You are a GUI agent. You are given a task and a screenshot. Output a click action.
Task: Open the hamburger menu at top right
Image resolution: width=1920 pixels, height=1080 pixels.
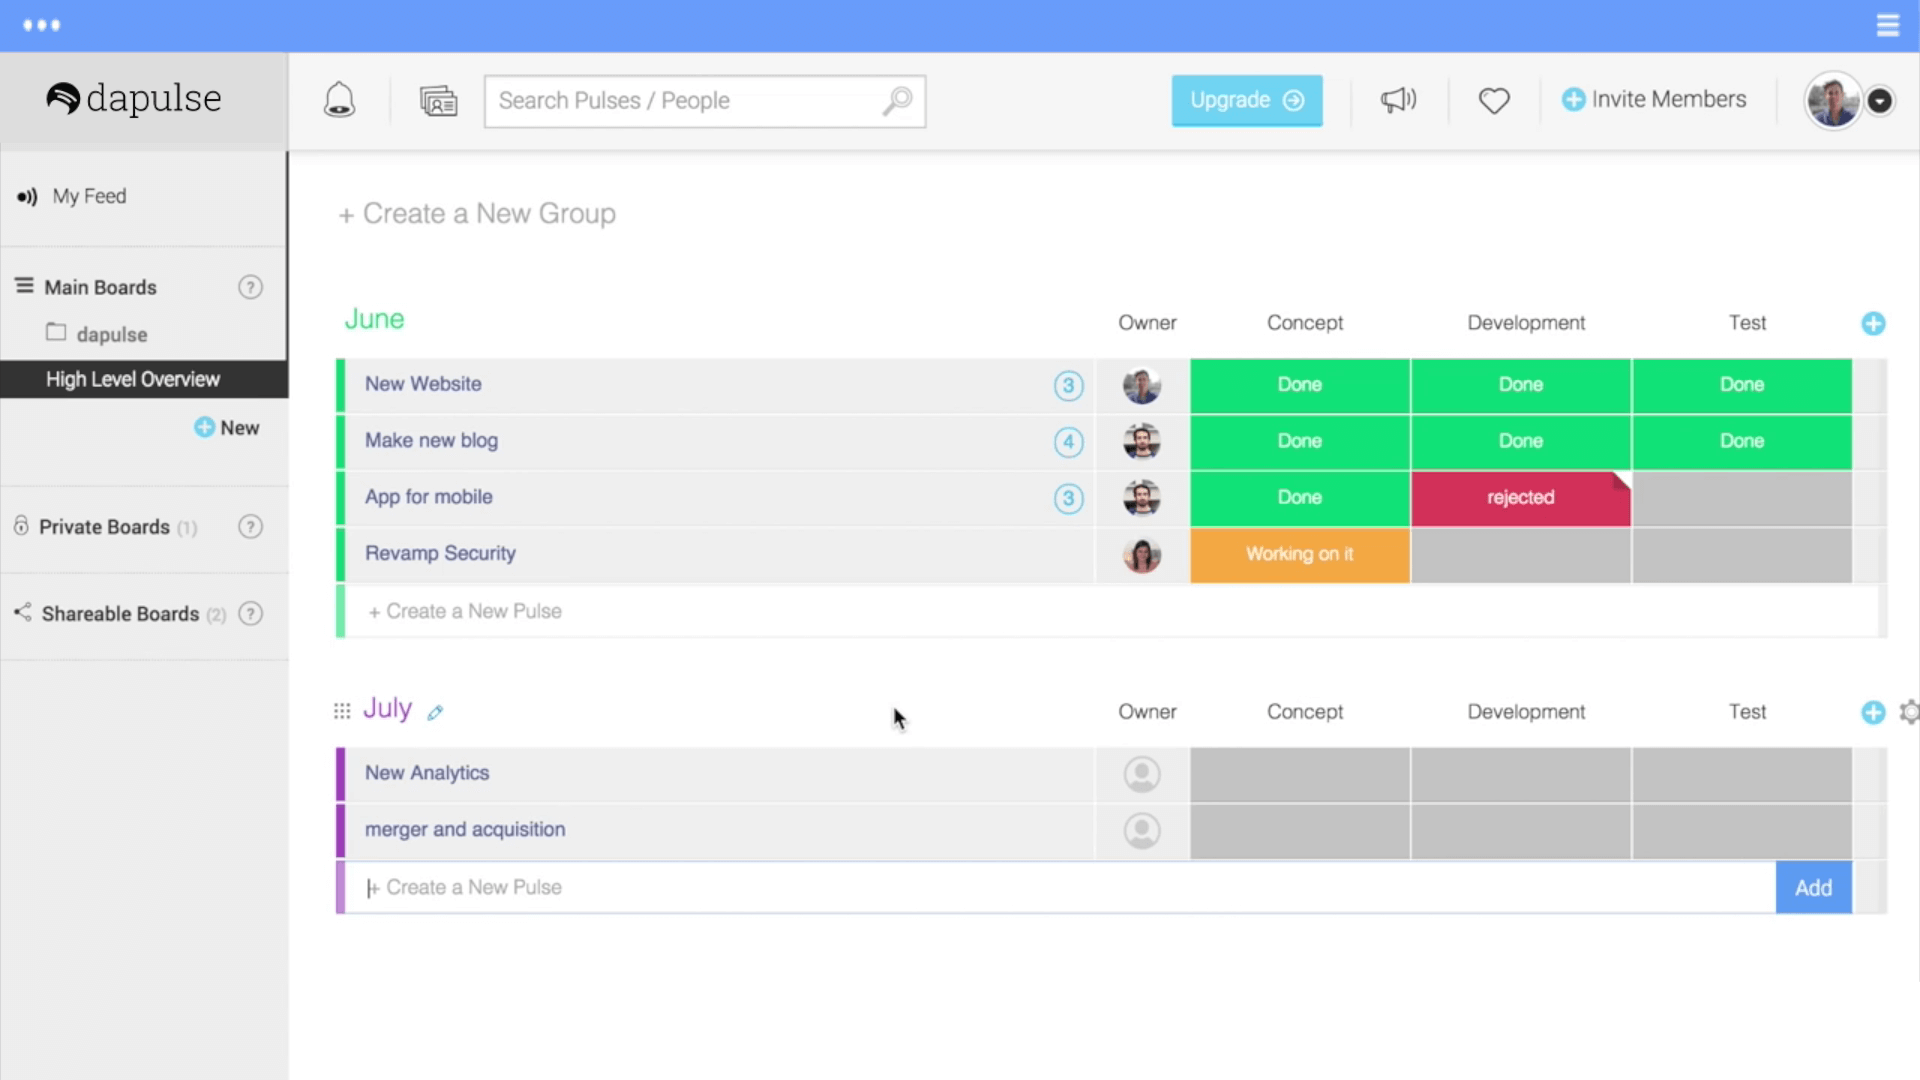click(1887, 25)
